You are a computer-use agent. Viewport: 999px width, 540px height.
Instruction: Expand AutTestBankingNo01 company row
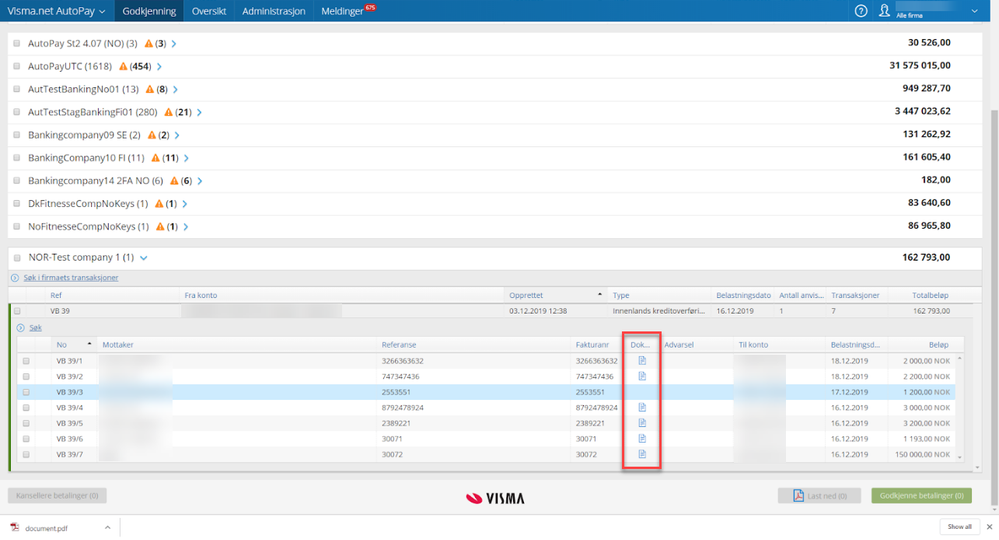(175, 90)
